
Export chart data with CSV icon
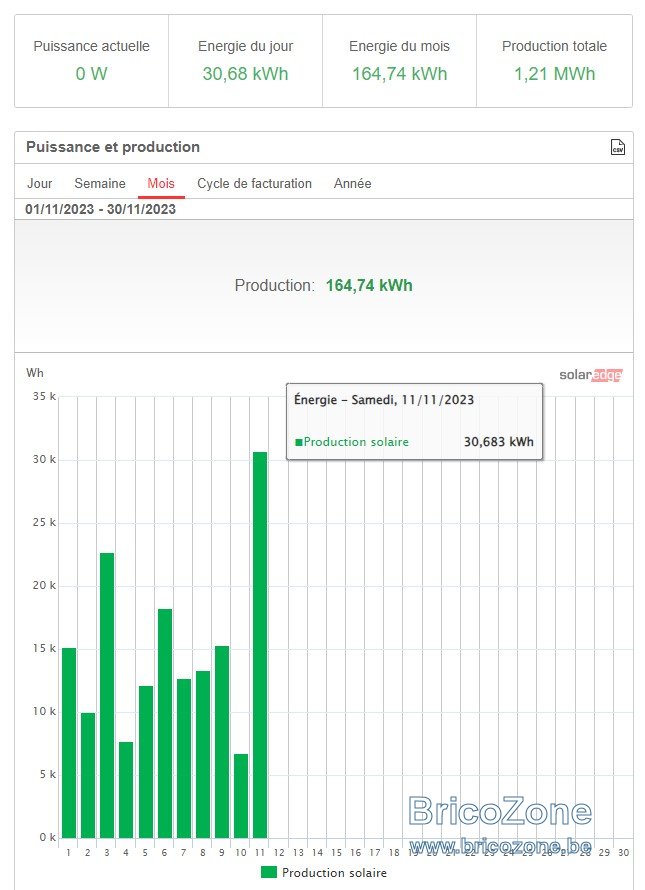point(618,147)
